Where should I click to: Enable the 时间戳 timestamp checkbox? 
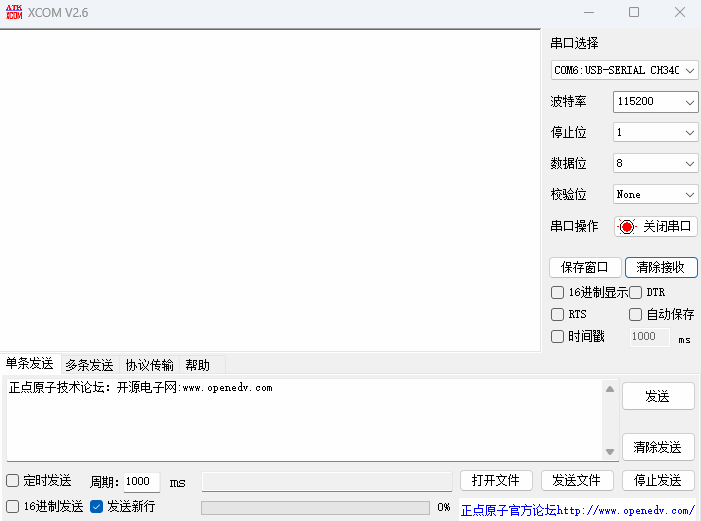[x=557, y=336]
